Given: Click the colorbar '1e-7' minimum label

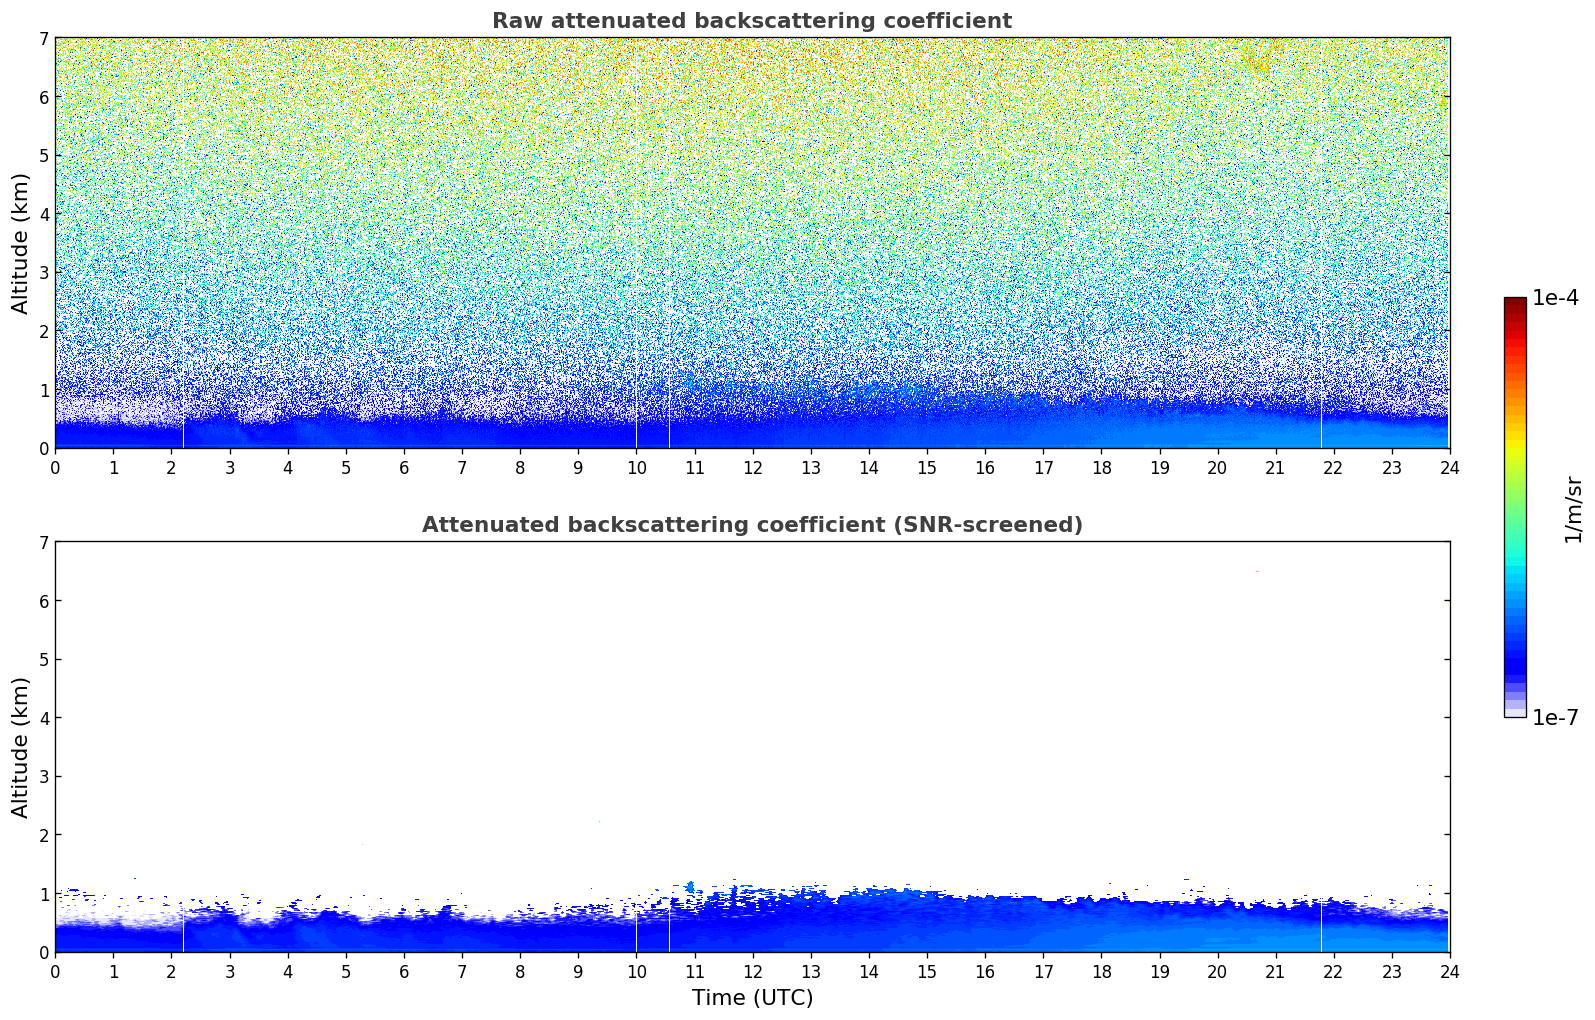Looking at the screenshot, I should [1555, 718].
